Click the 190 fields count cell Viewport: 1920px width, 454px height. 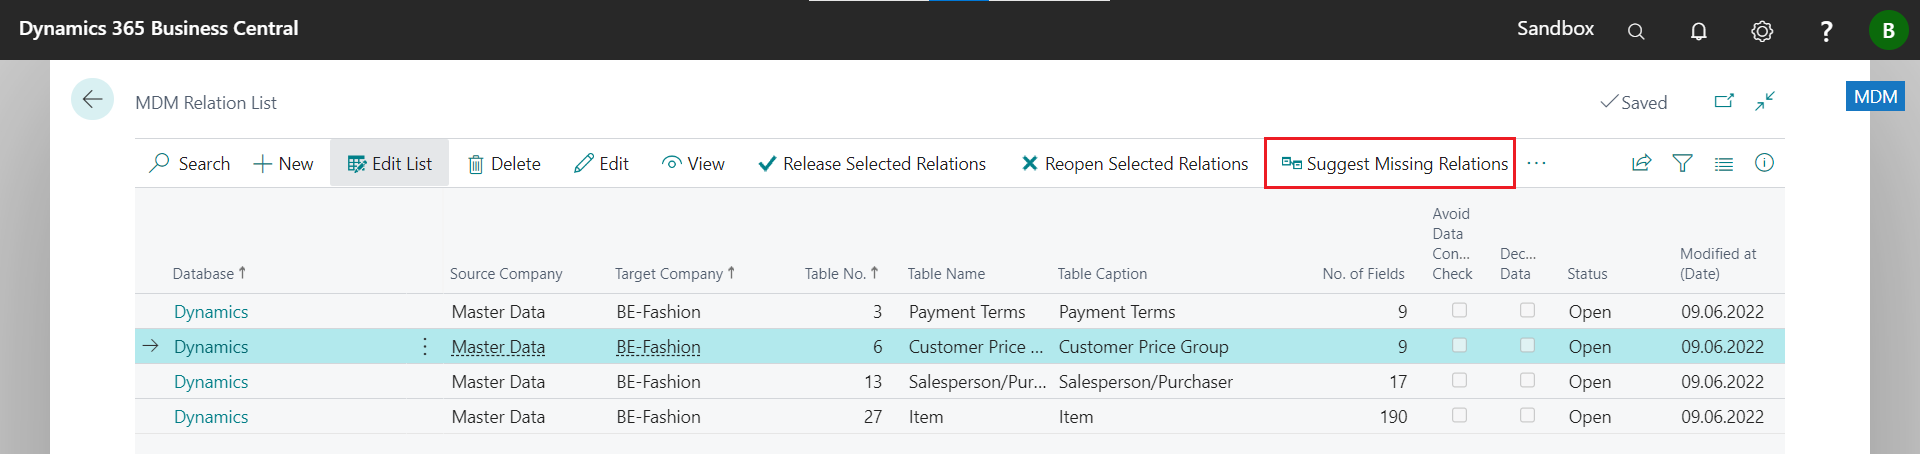pyautogui.click(x=1393, y=417)
